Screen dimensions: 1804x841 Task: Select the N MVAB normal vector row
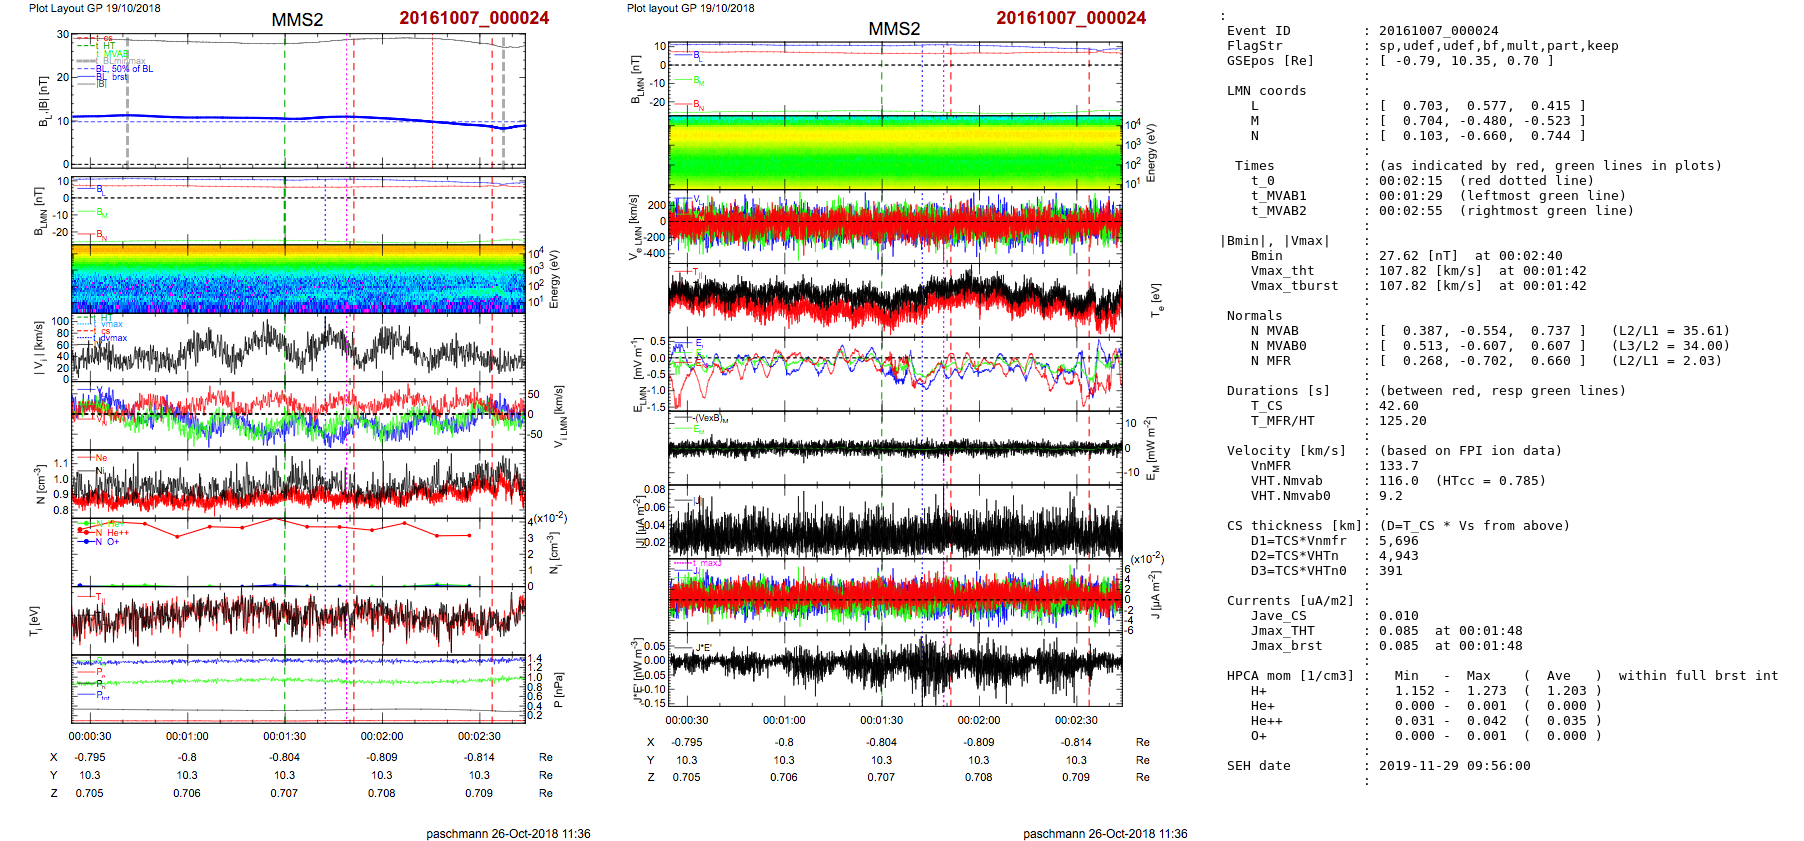click(1482, 331)
